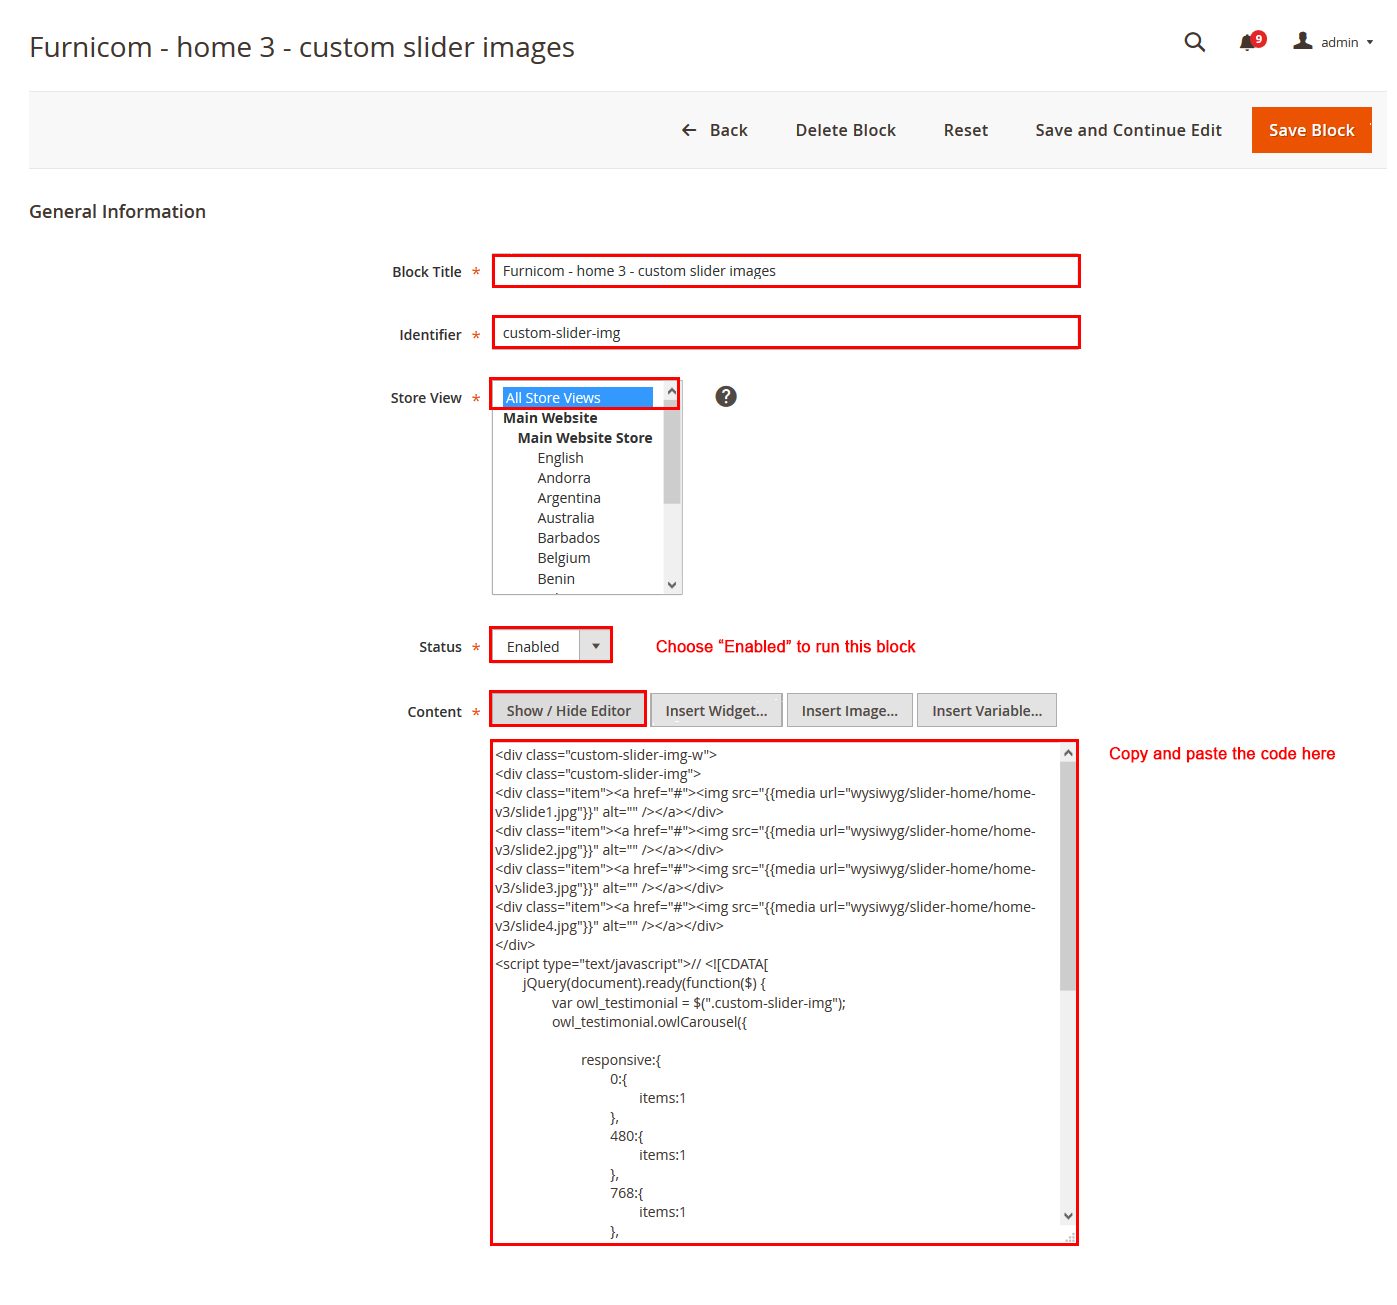Click Show / Hide Editor button

(x=568, y=710)
